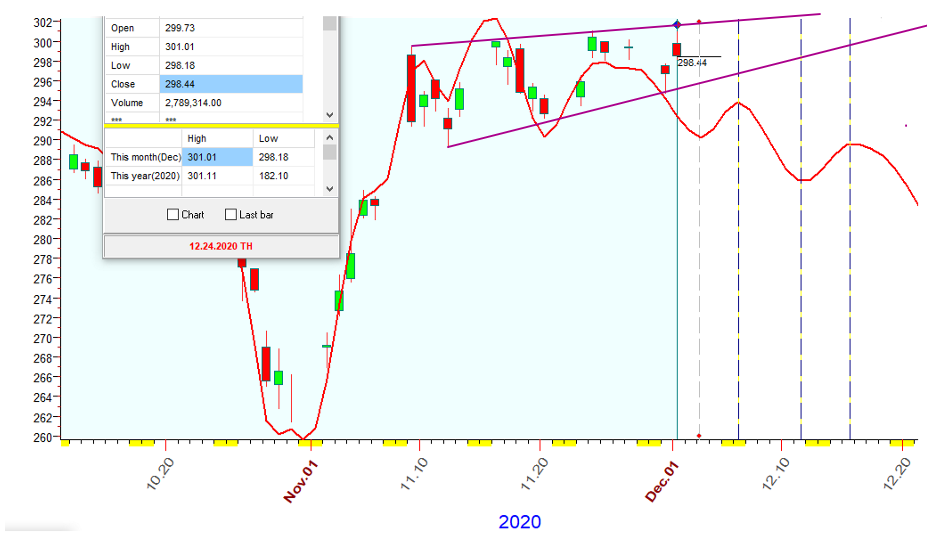Click the 12.24.2020 TH date button
This screenshot has width=927, height=539.
[x=221, y=245]
